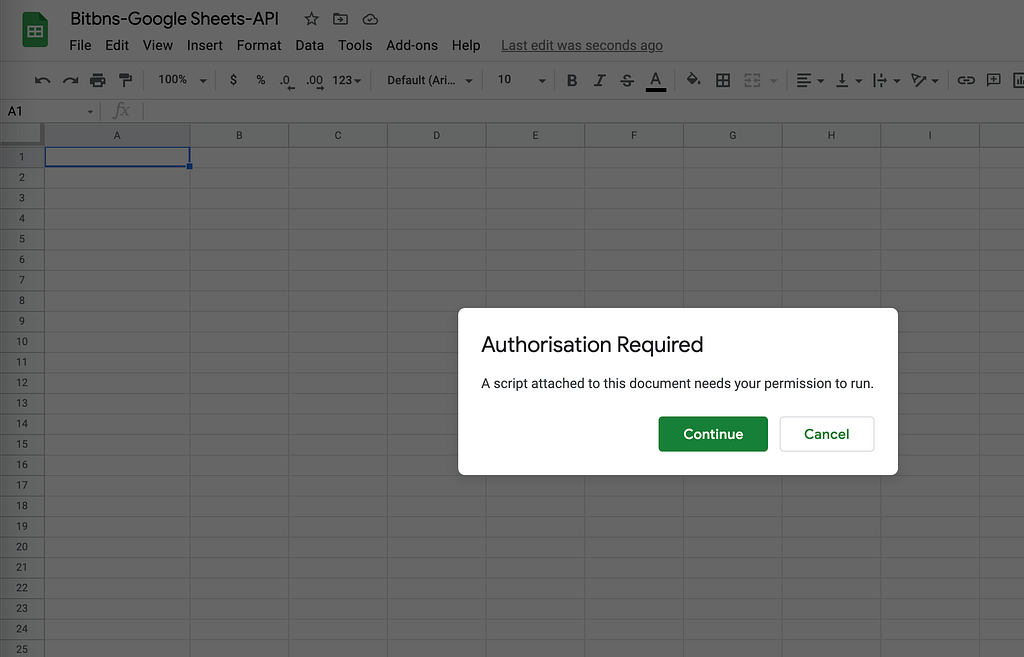Image resolution: width=1024 pixels, height=657 pixels.
Task: Click the move to folder icon
Action: pyautogui.click(x=340, y=19)
